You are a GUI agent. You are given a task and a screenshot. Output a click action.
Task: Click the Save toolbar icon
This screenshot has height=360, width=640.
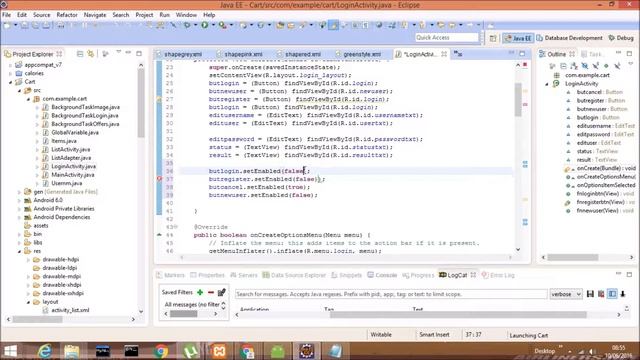pyautogui.click(x=25, y=25)
